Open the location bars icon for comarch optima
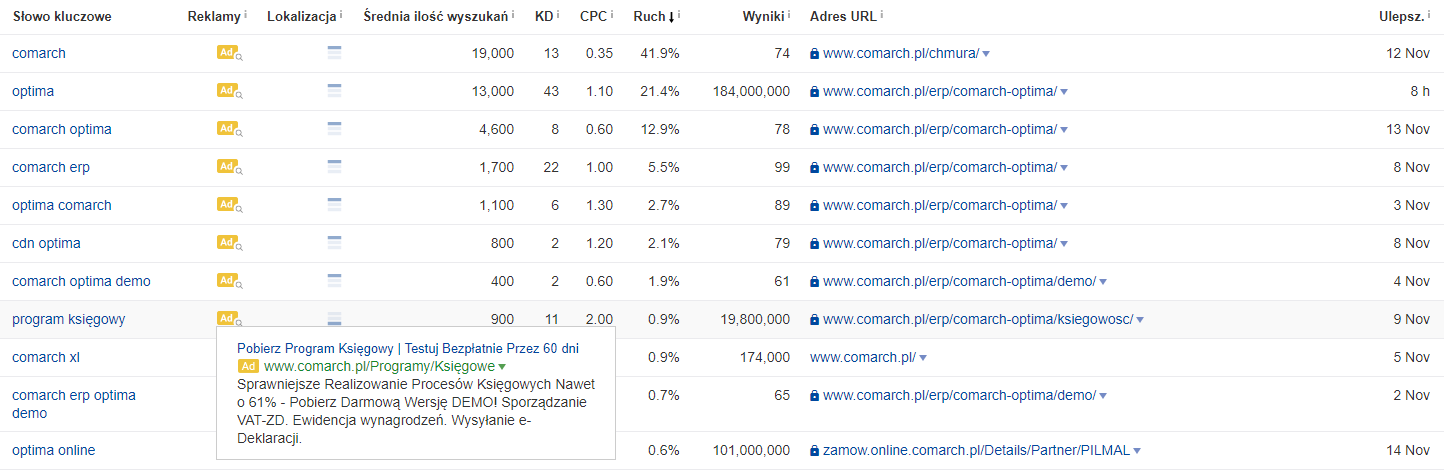 [335, 129]
